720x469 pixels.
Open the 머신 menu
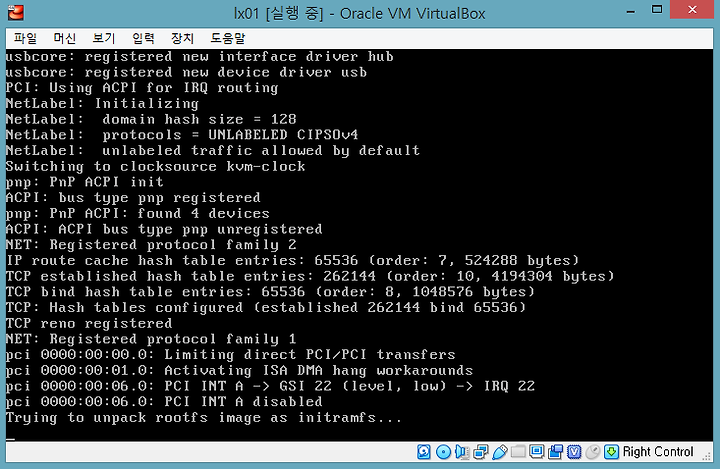65,38
